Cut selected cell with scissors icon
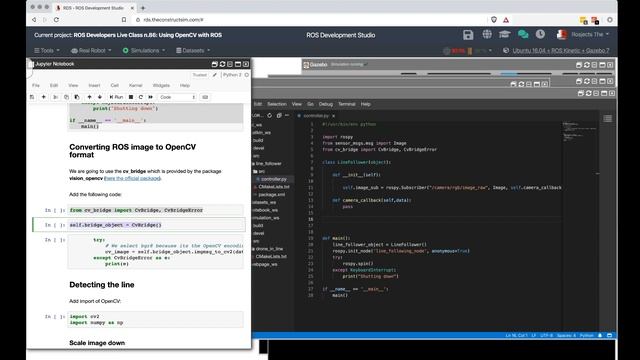 pos(56,97)
